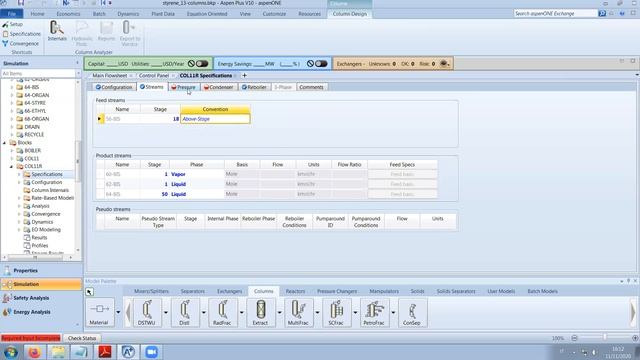Image resolution: width=640 pixels, height=360 pixels.
Task: Select Rate-Based Modeling tree item
Action: coord(52,198)
